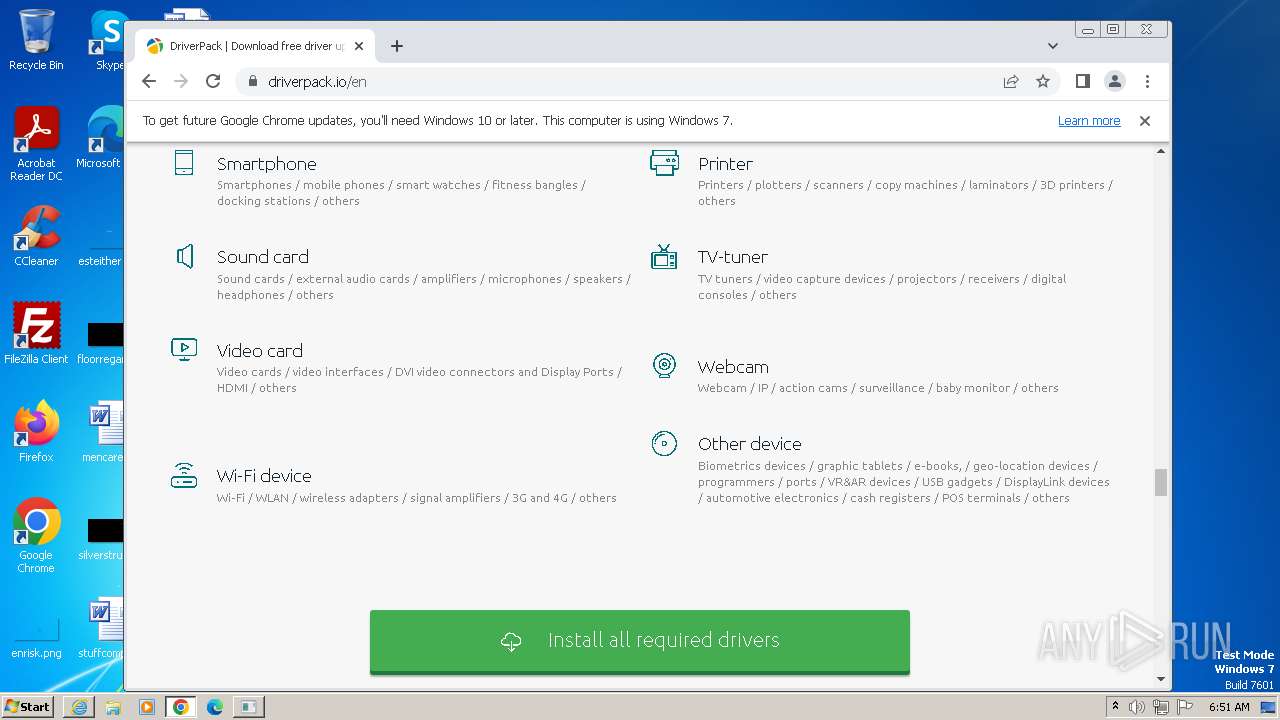This screenshot has height=720, width=1280.
Task: Open the Video card category heading
Action: (259, 351)
